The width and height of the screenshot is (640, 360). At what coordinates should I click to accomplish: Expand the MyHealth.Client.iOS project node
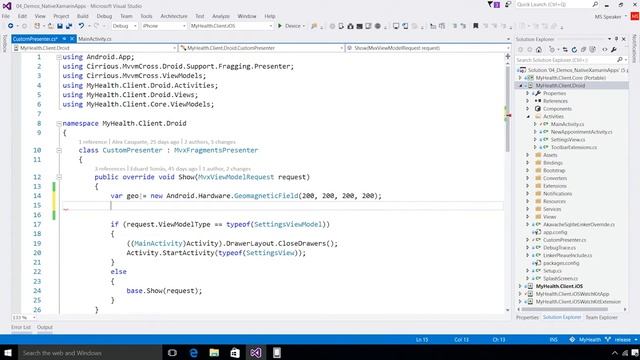coord(520,286)
